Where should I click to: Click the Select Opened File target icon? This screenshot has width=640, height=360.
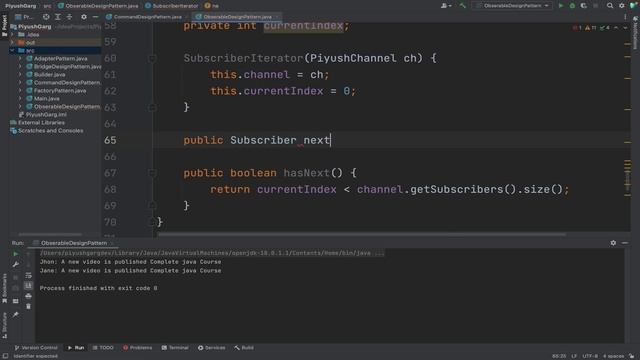click(46, 17)
